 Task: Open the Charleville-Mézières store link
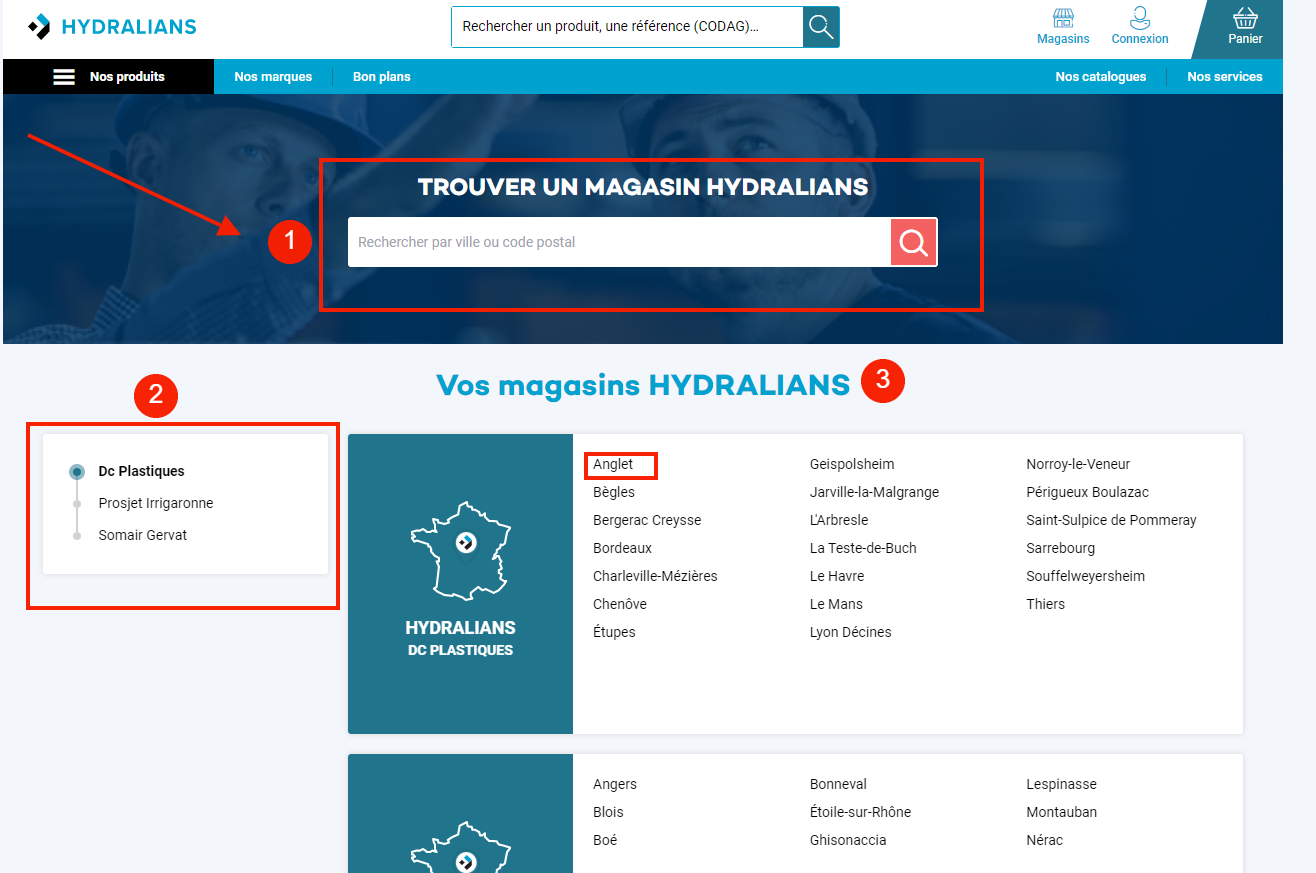655,576
